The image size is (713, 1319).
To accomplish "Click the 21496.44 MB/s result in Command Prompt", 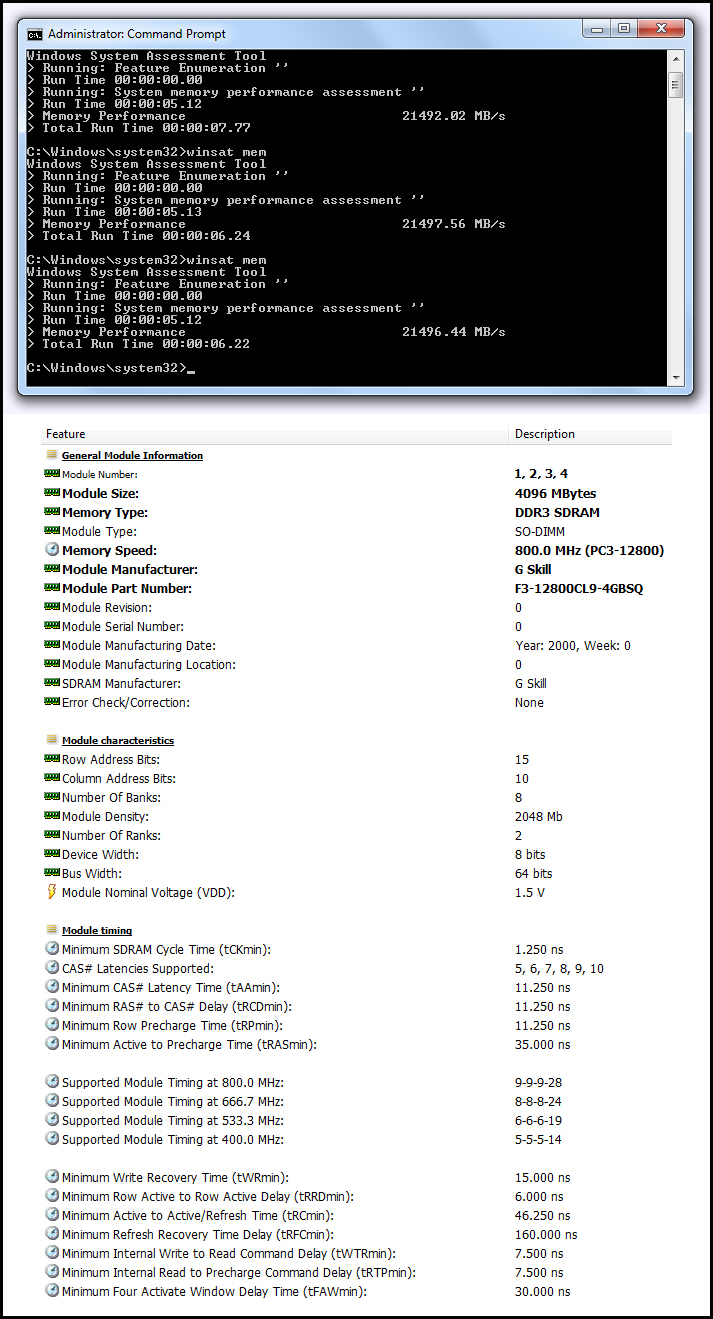I will (454, 332).
